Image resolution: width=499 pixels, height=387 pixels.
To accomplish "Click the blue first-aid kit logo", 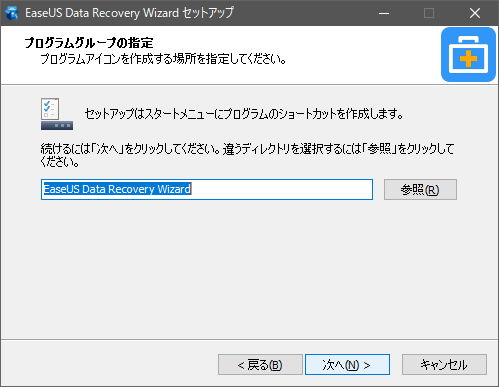I will tap(468, 55).
